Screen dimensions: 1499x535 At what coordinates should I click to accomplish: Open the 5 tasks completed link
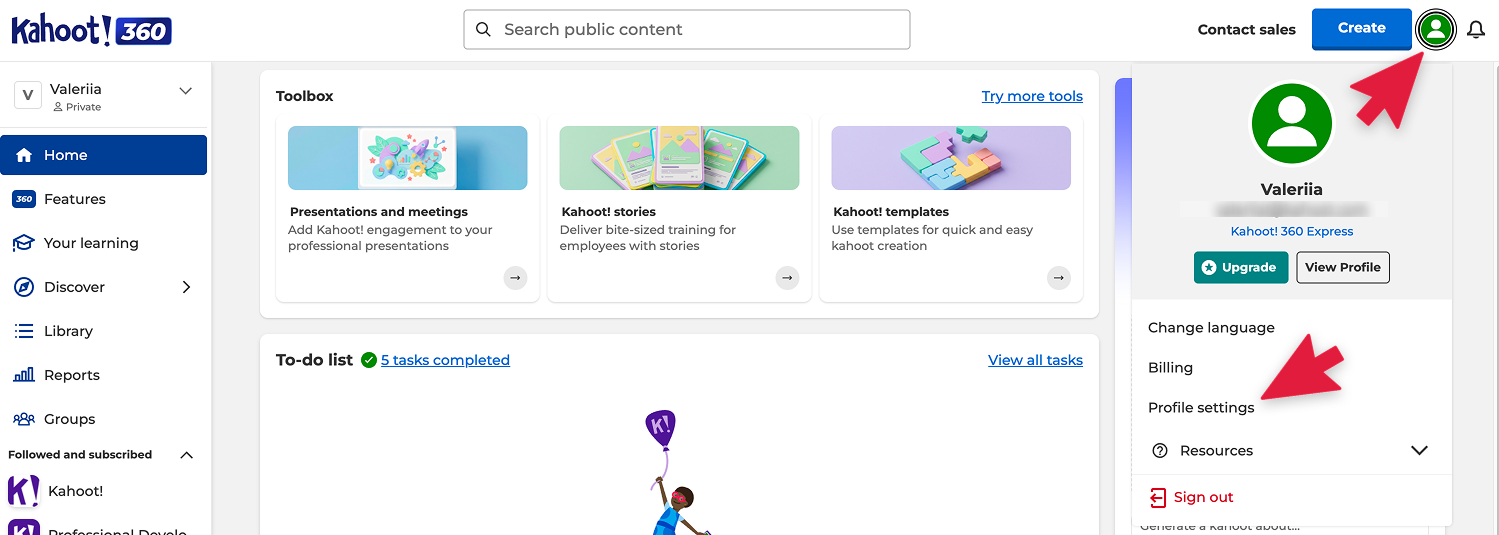pos(445,360)
